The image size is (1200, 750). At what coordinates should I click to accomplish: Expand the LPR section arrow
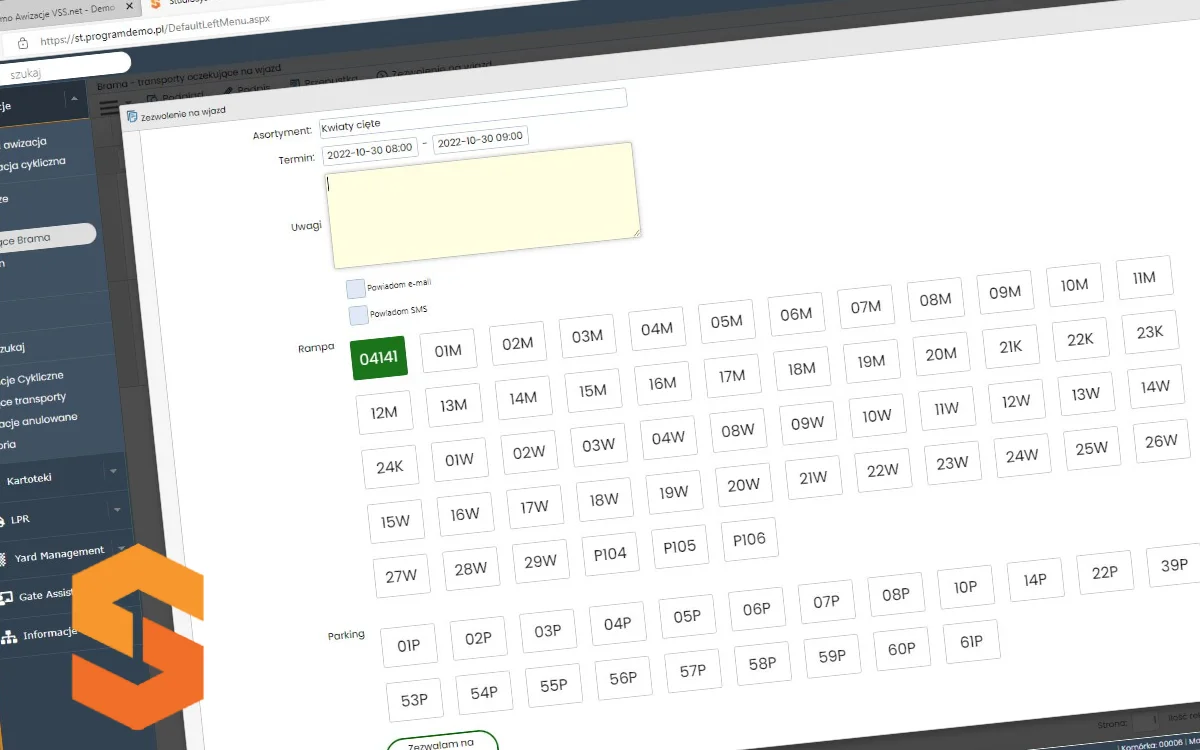tap(117, 510)
